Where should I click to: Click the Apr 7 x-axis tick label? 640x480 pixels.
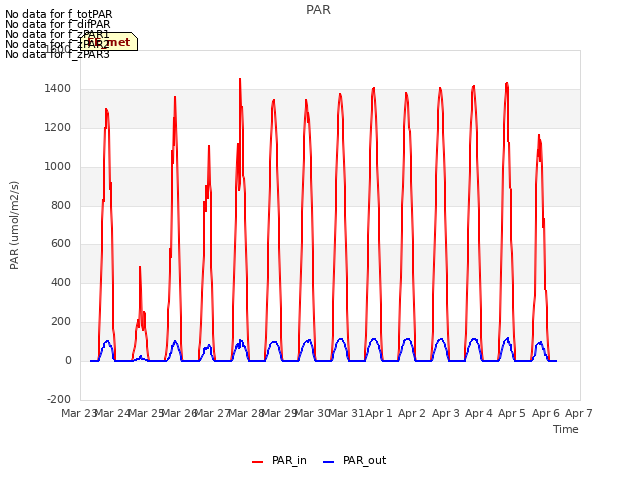[x=578, y=413]
